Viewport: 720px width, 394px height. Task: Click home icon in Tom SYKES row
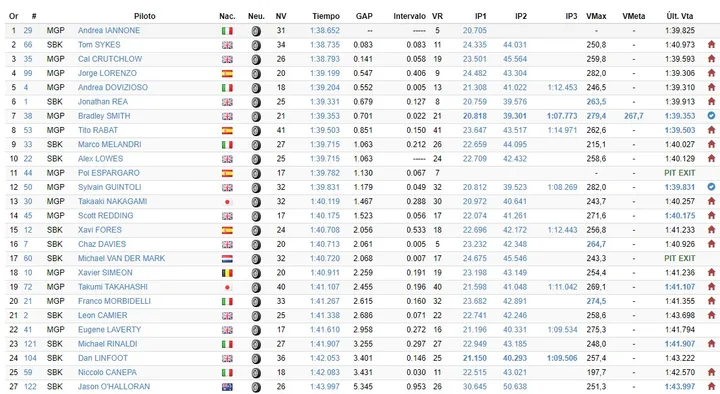(711, 45)
